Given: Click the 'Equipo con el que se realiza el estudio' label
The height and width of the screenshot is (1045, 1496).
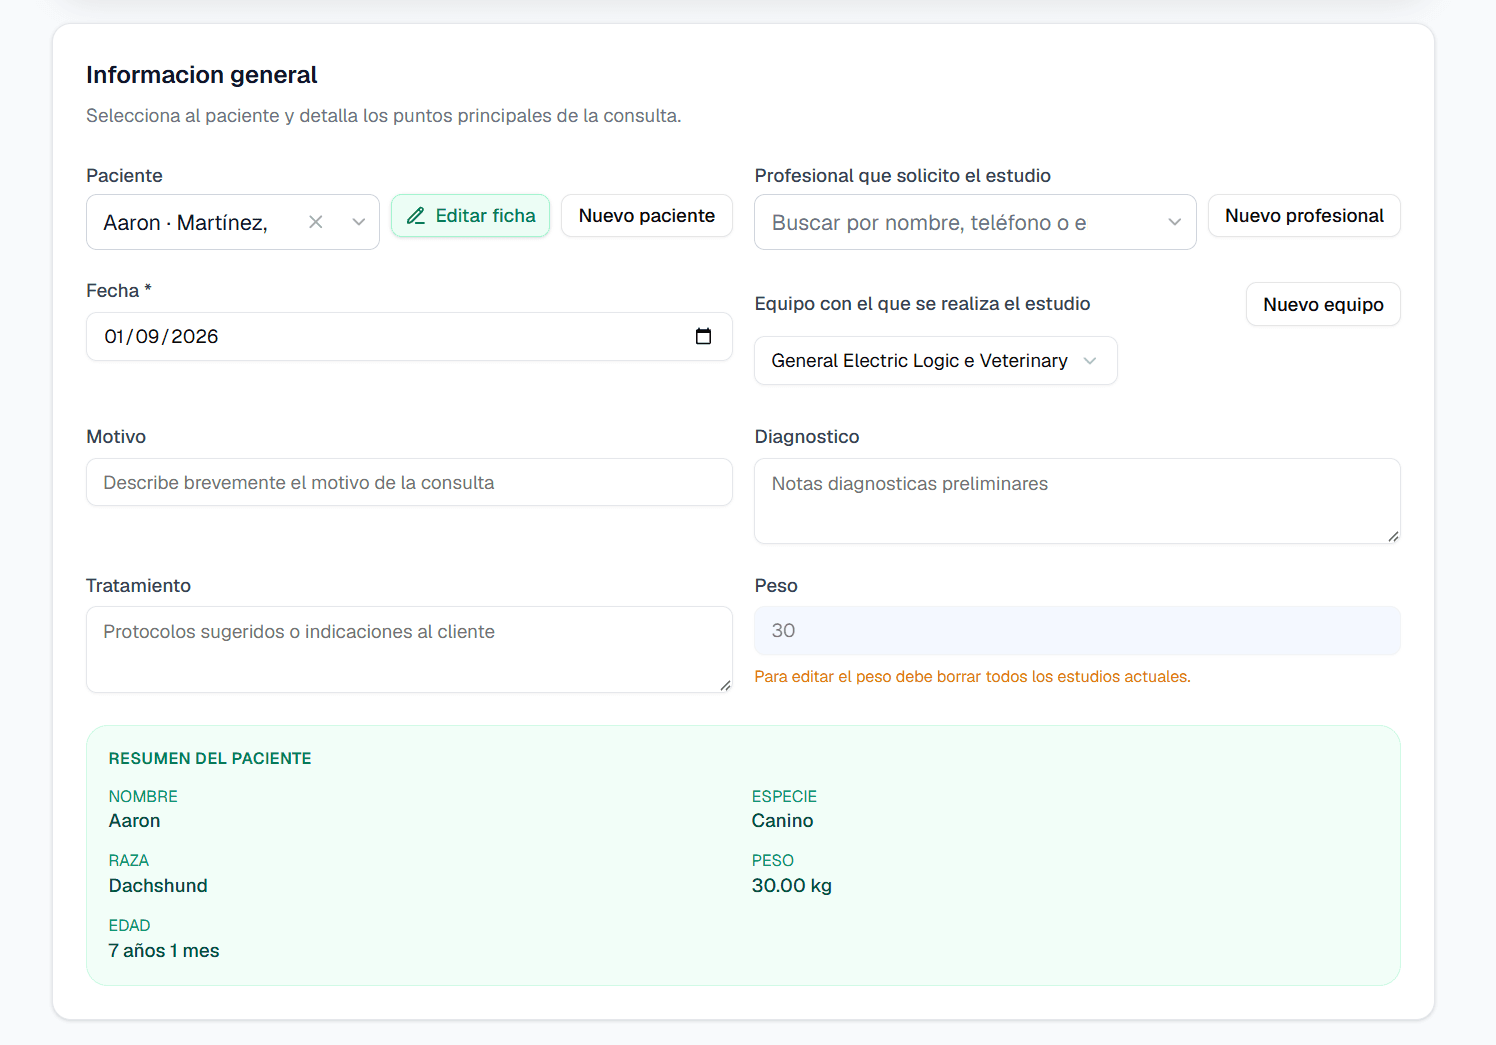Looking at the screenshot, I should click(x=922, y=304).
